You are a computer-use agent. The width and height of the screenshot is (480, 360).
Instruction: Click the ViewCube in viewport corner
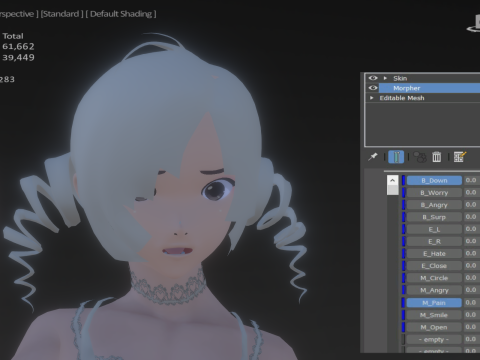click(474, 24)
